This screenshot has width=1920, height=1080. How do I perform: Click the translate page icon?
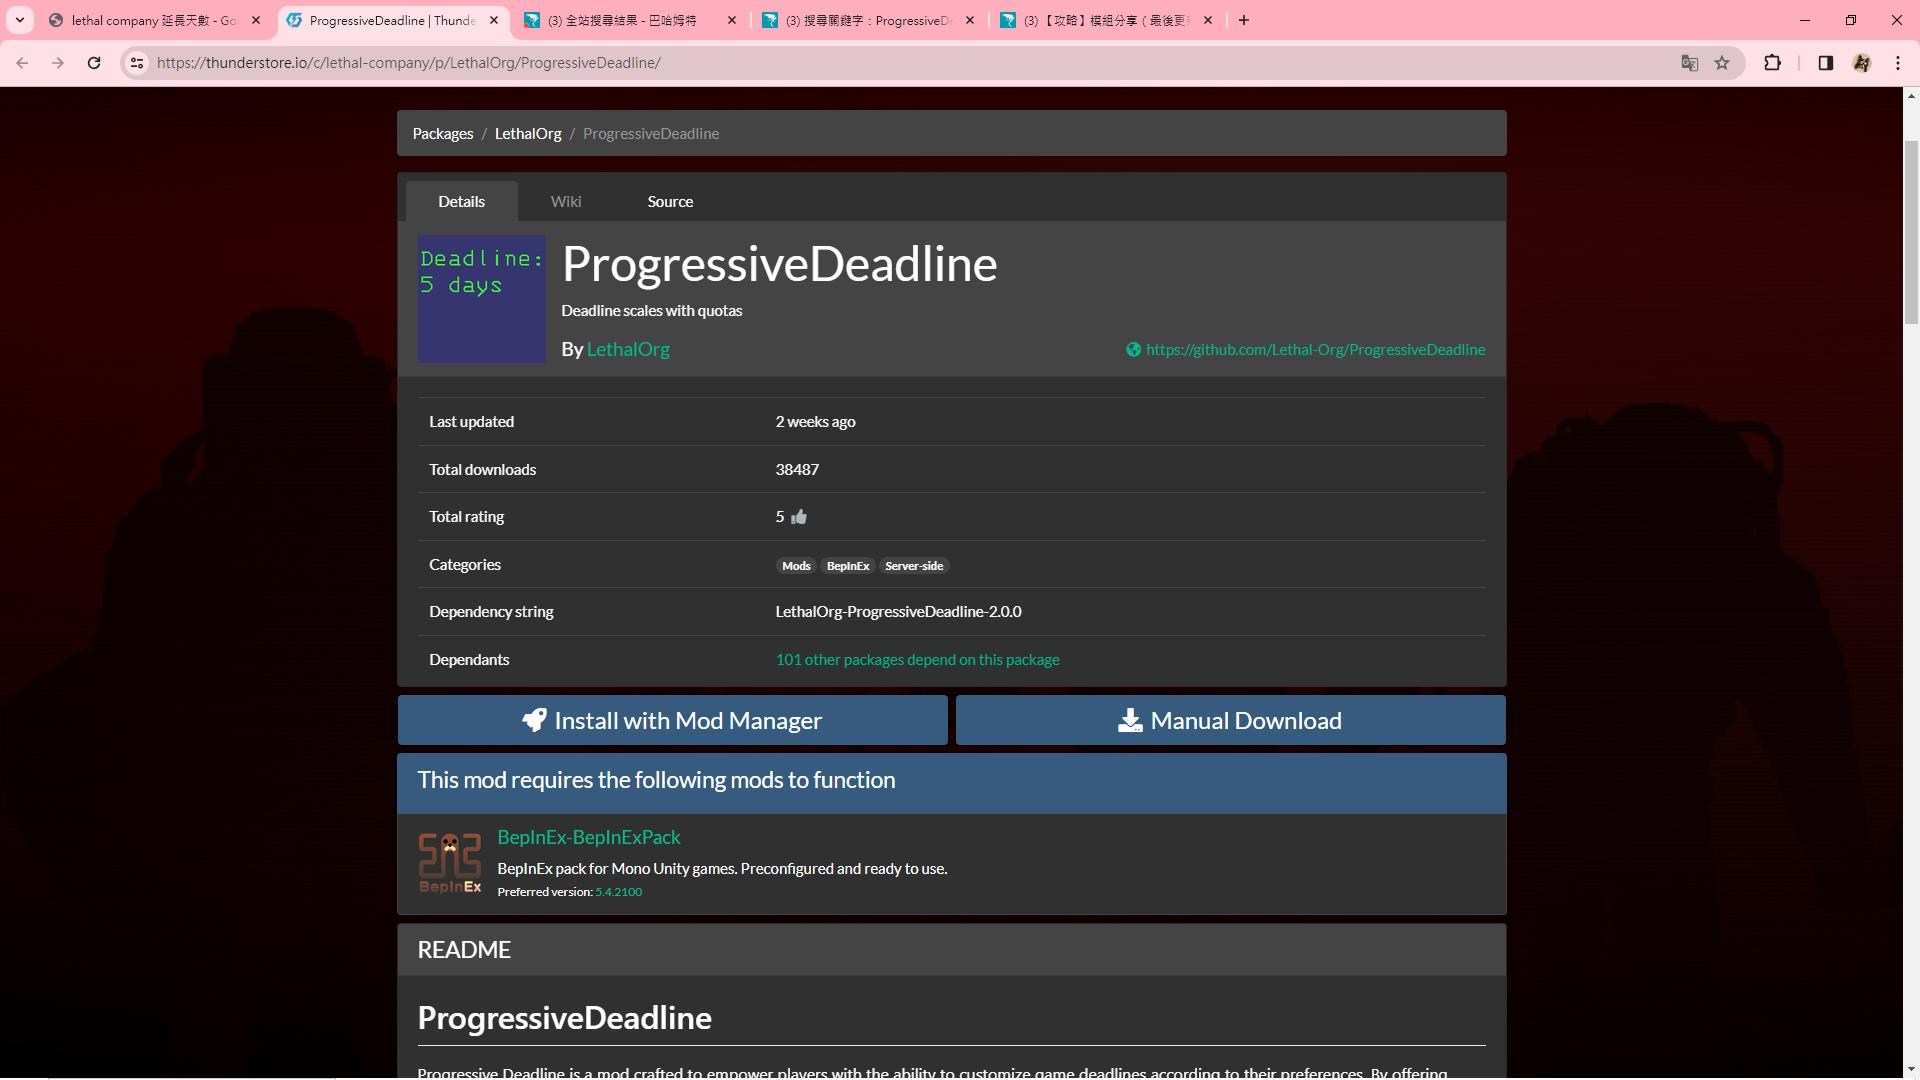1690,63
